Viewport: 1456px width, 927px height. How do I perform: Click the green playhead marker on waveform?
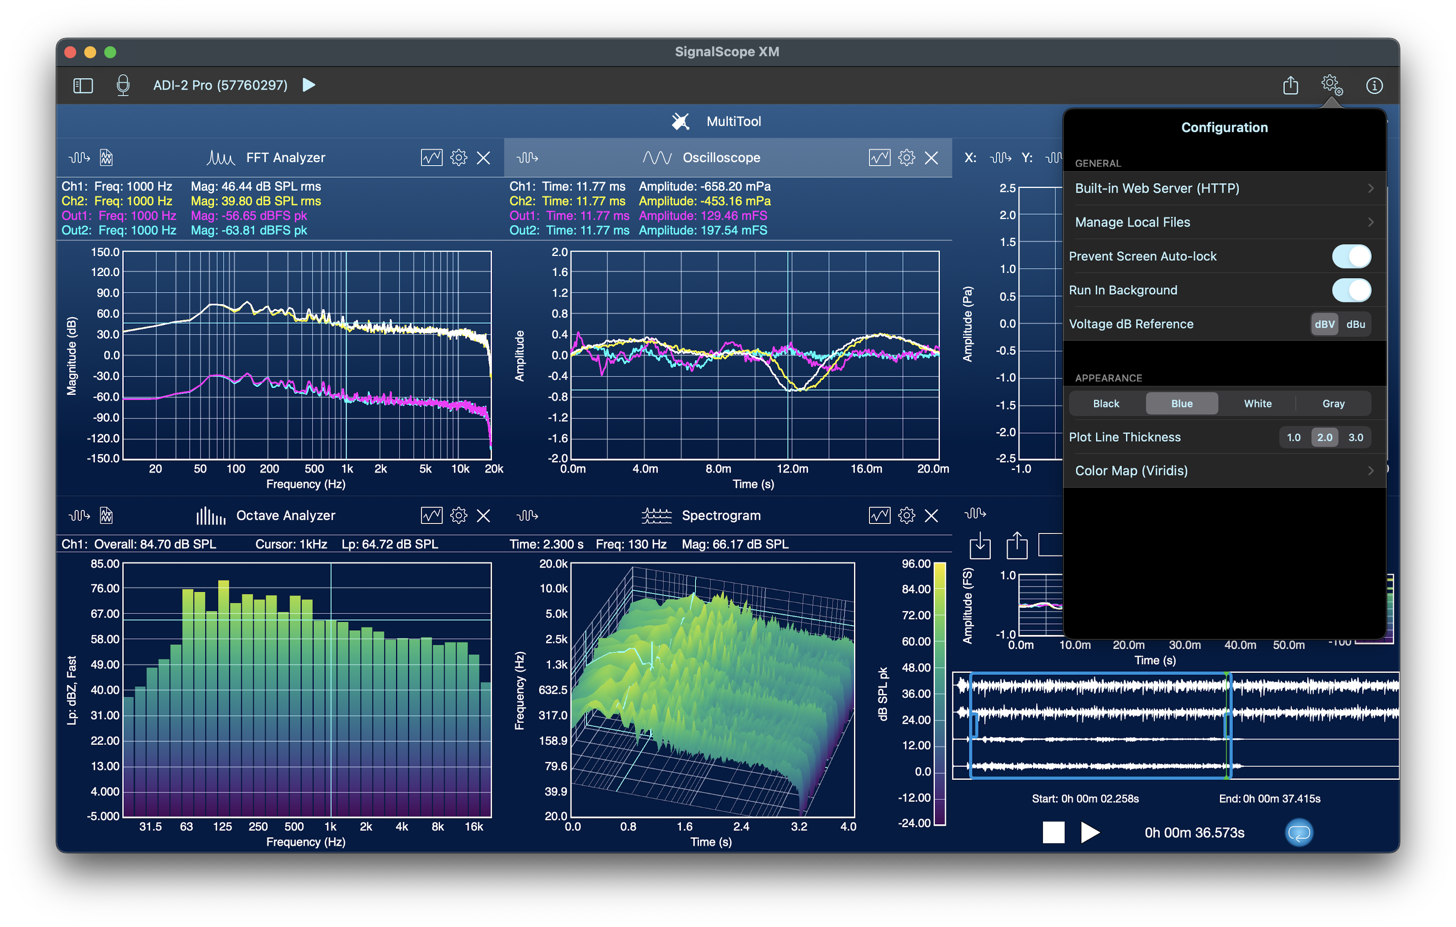(x=1228, y=725)
